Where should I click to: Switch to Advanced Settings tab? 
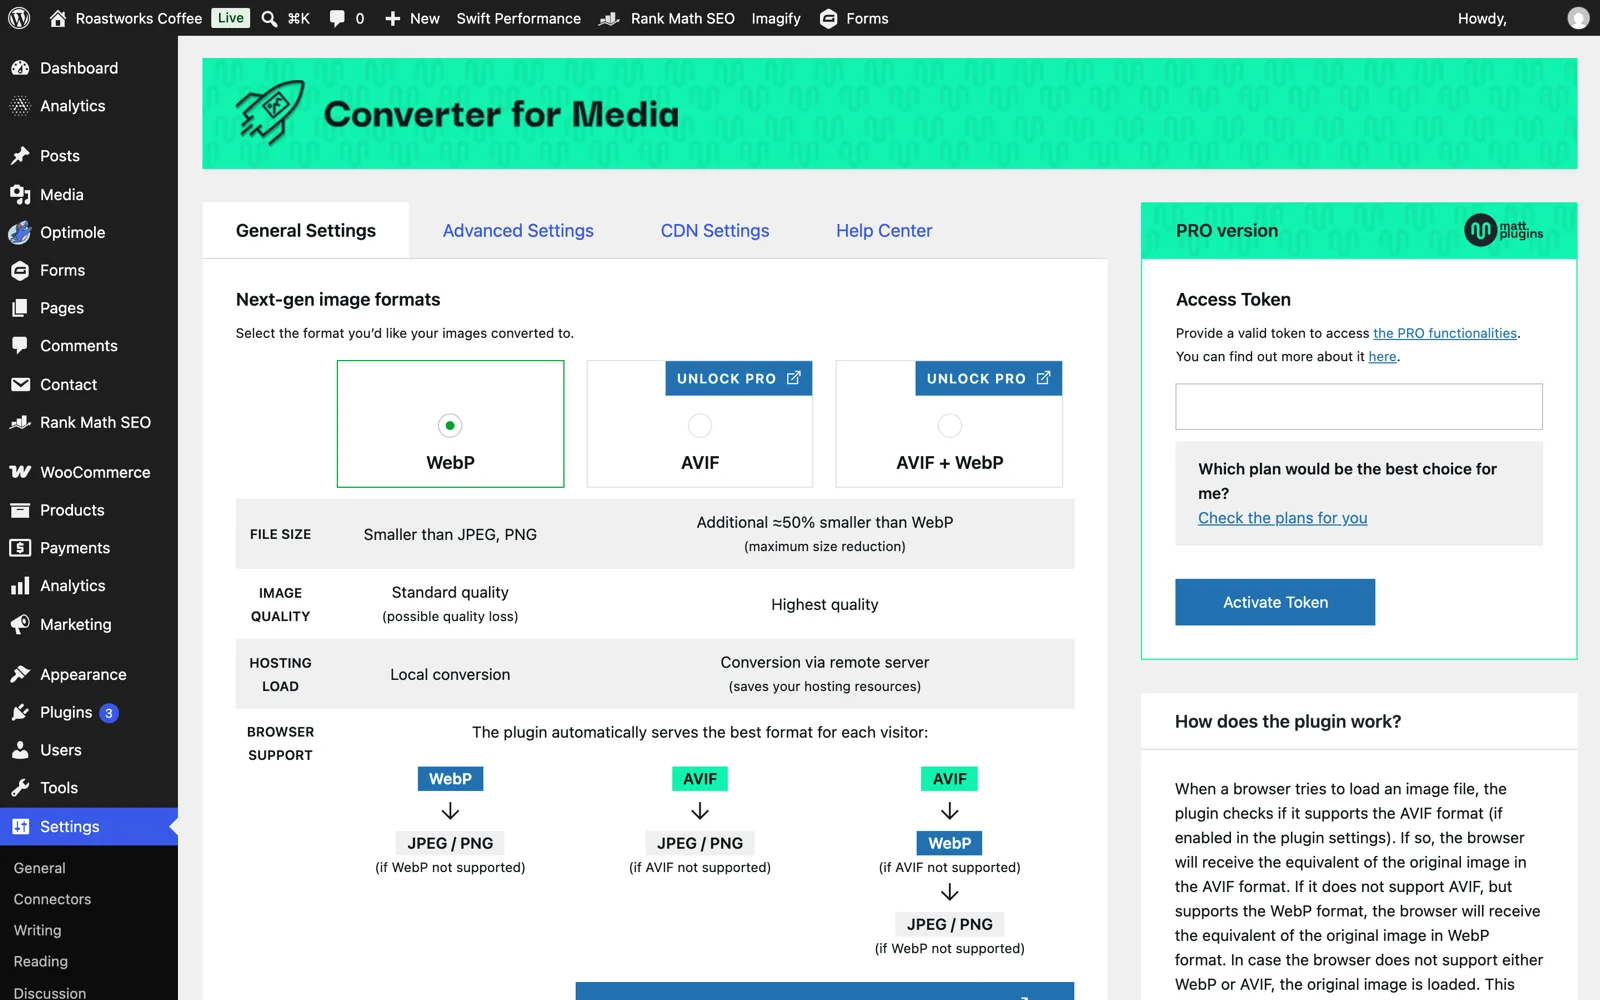[x=518, y=230]
